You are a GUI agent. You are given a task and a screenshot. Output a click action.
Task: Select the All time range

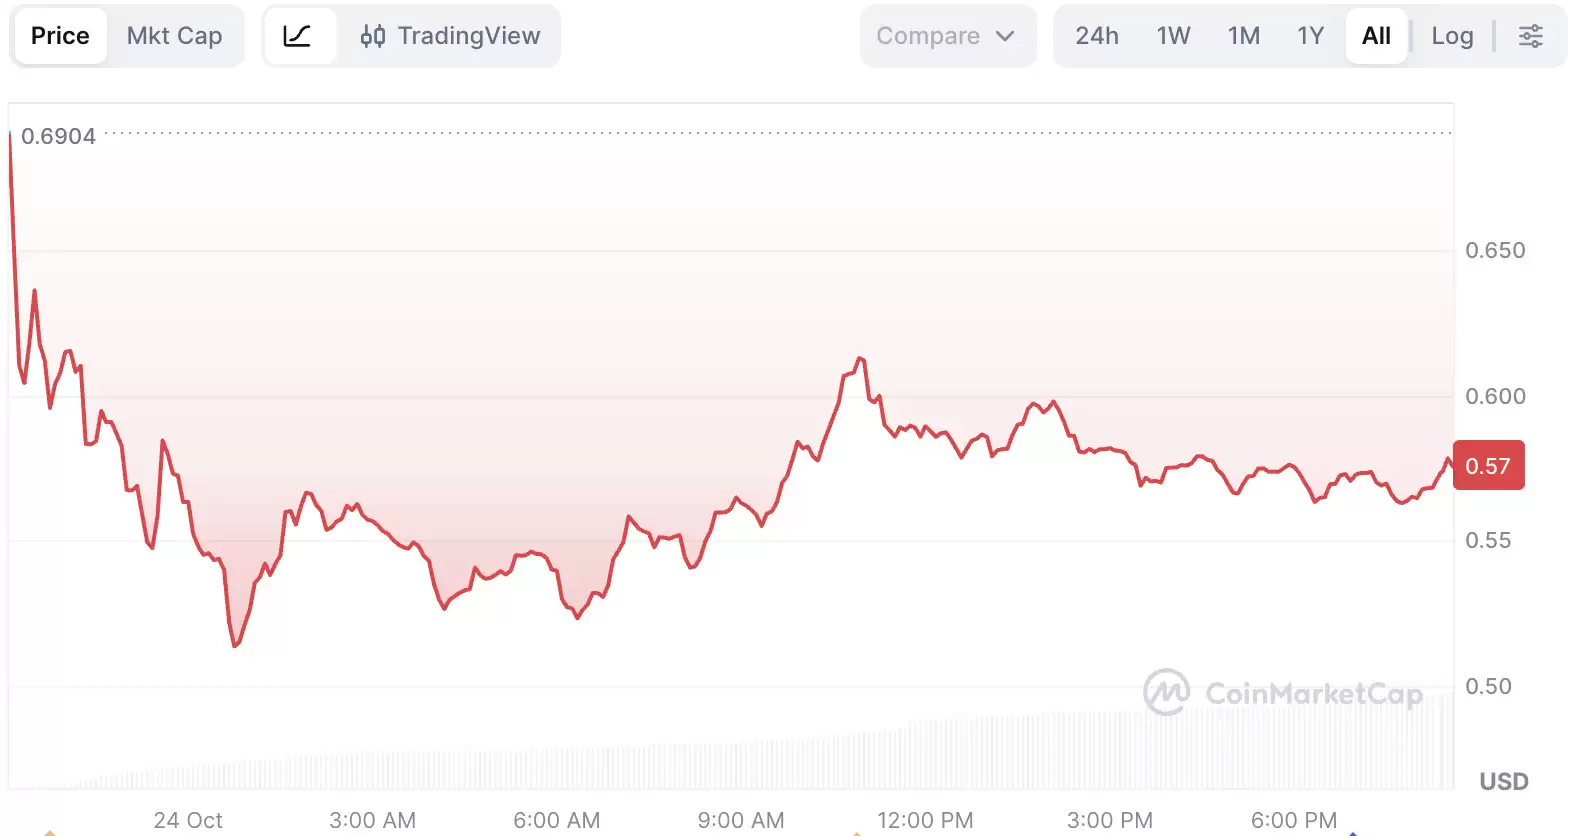[x=1376, y=36]
